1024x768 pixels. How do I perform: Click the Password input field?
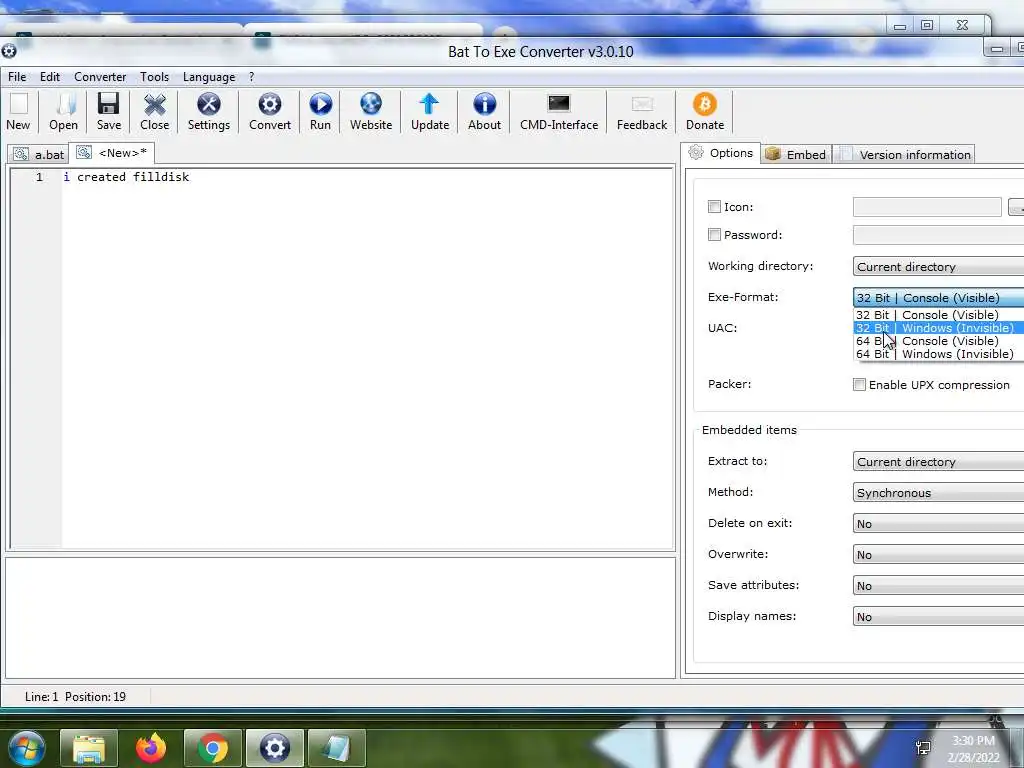(938, 234)
